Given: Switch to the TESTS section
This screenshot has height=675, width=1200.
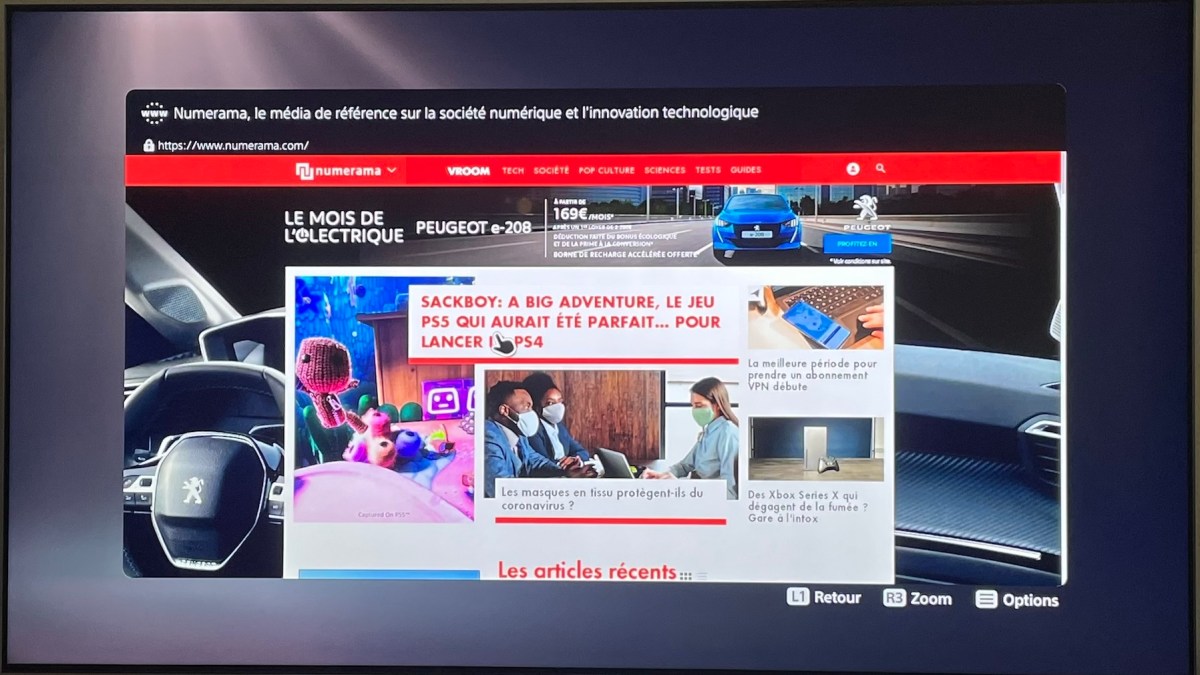Looking at the screenshot, I should [x=708, y=171].
